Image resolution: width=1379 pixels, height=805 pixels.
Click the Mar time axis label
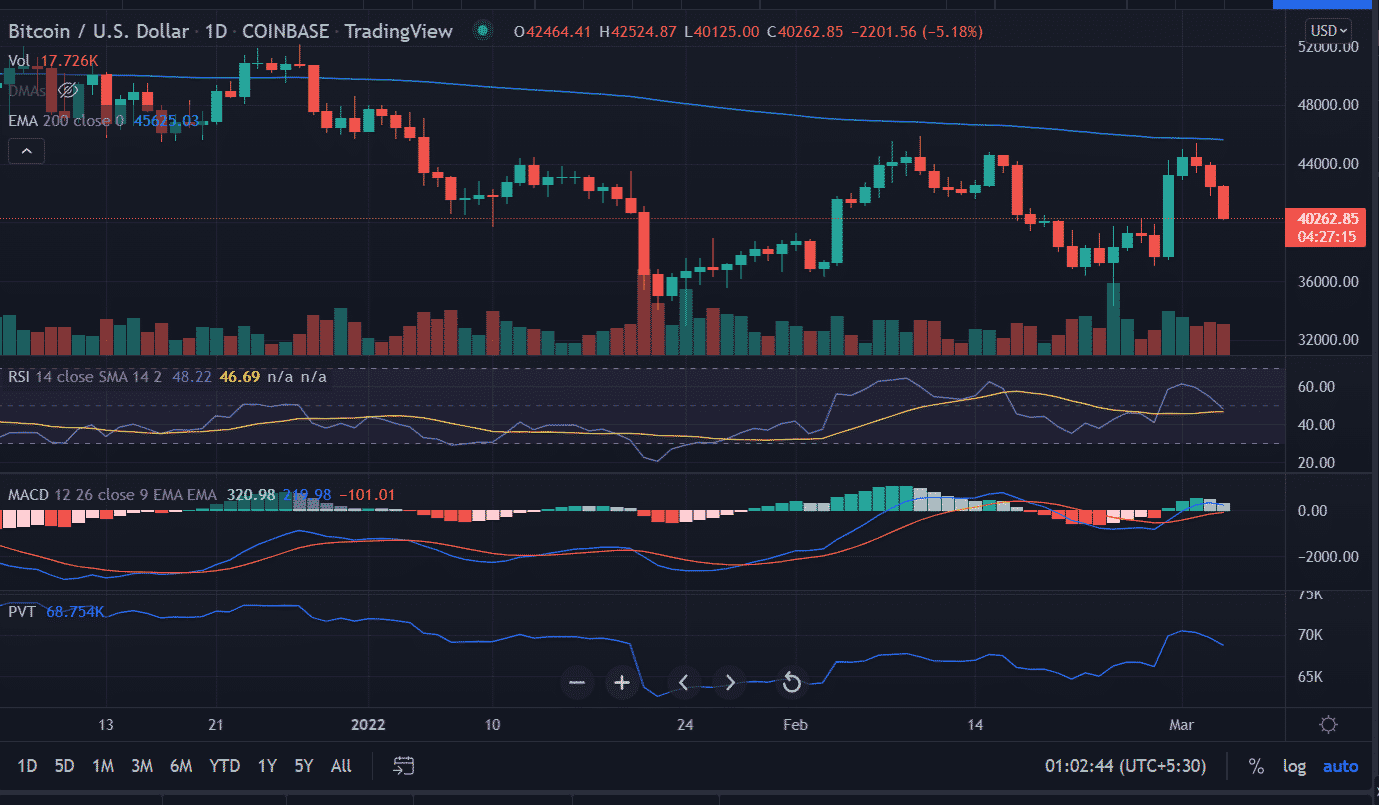[1181, 725]
